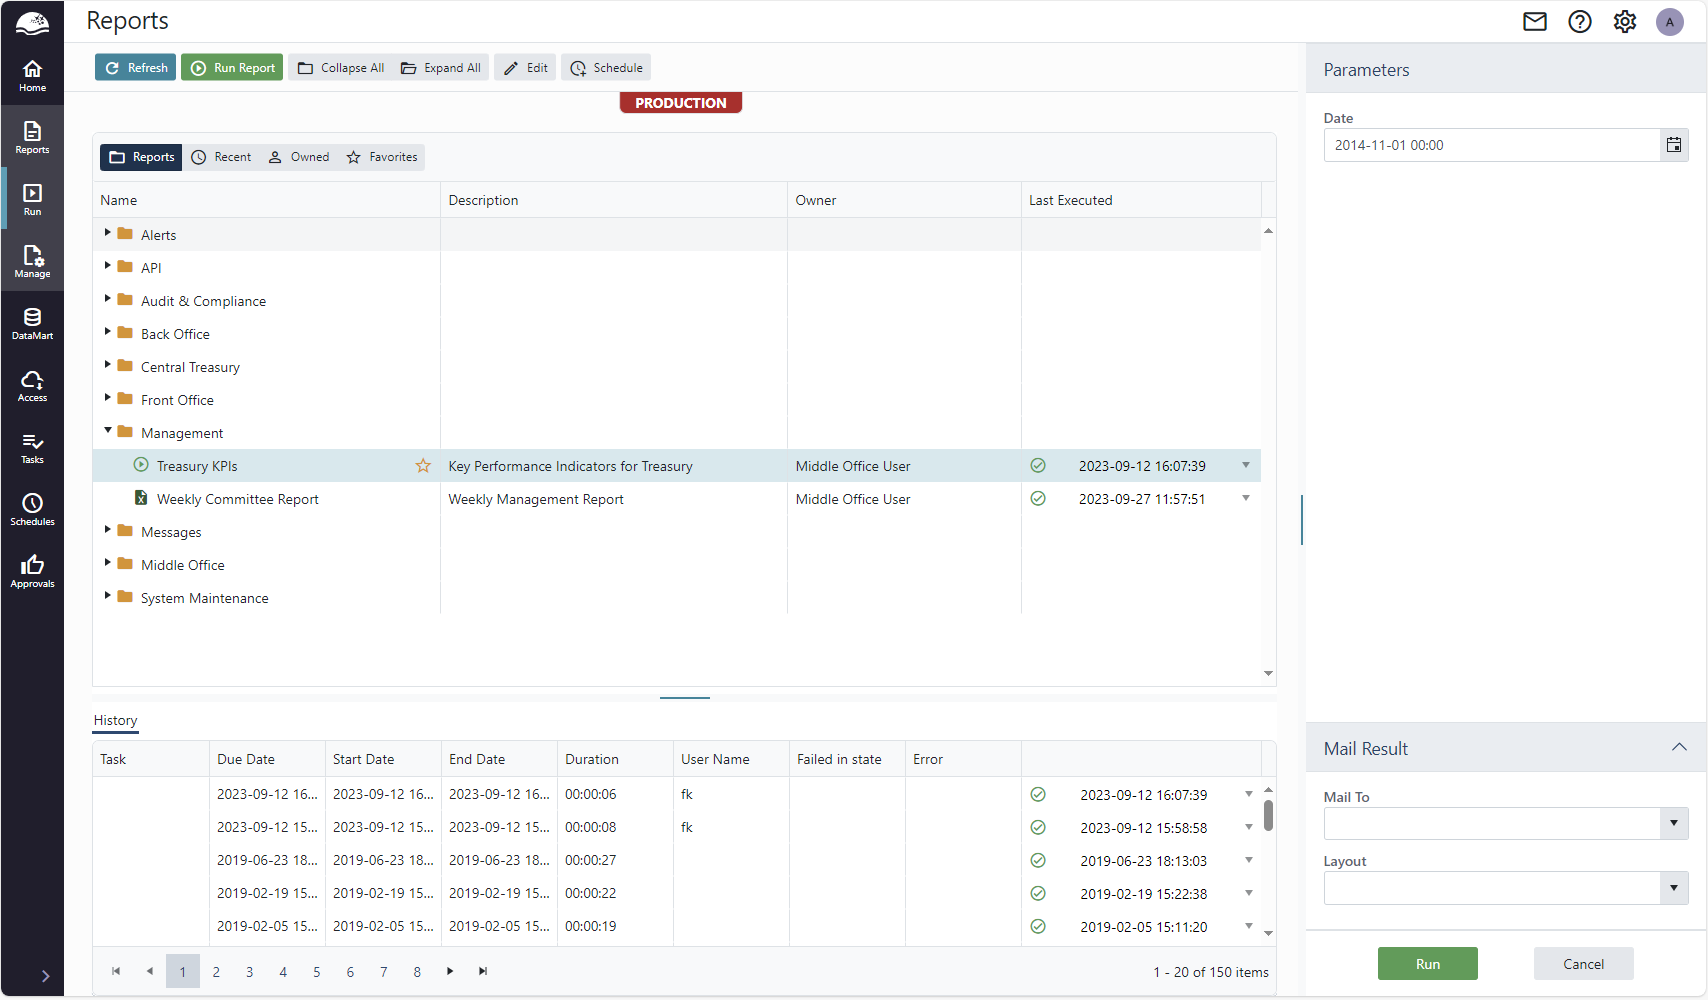Select the Weekly Committee Report row

click(677, 499)
